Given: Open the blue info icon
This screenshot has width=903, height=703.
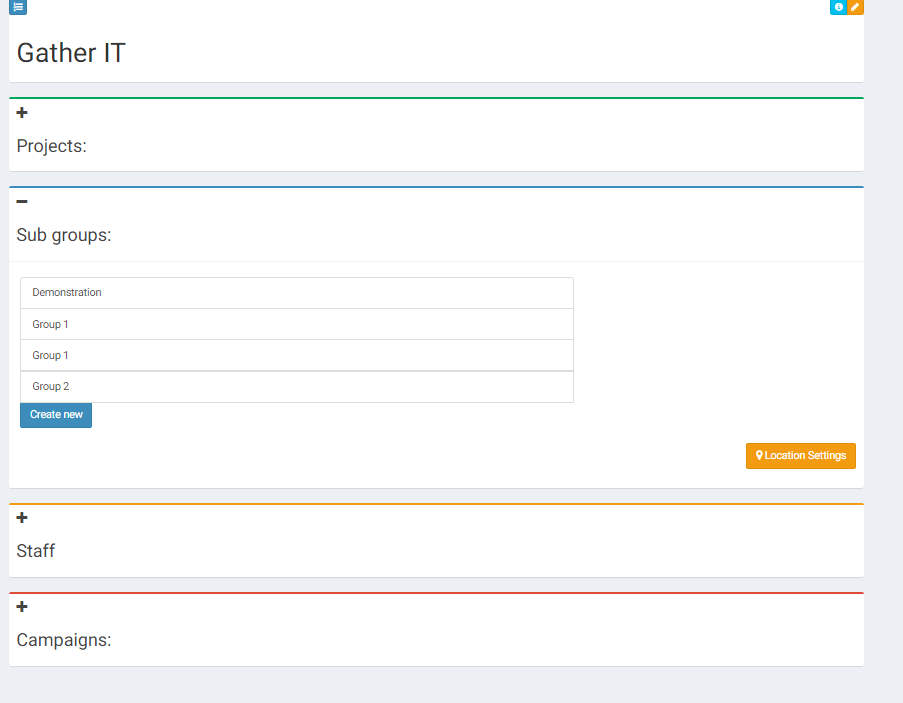Looking at the screenshot, I should pos(838,7).
